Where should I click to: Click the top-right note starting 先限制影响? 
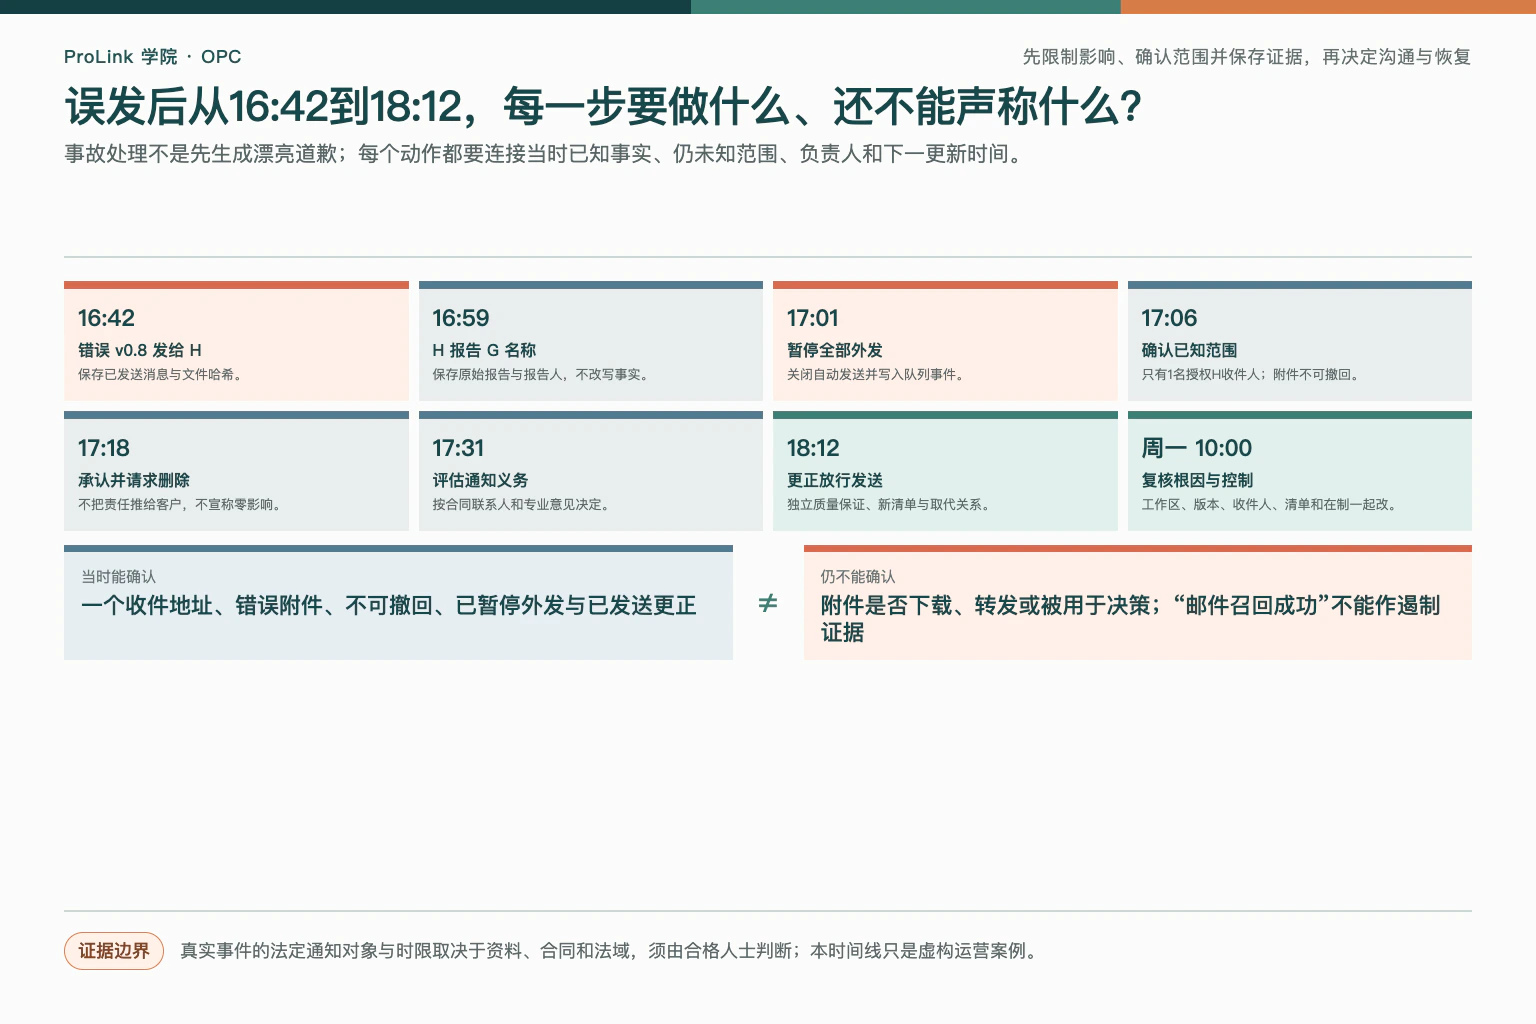(x=1246, y=57)
